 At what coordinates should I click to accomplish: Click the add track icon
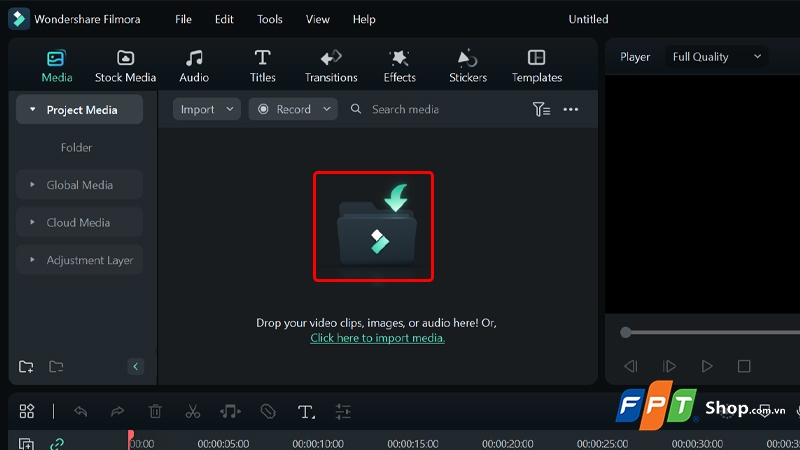(x=26, y=443)
